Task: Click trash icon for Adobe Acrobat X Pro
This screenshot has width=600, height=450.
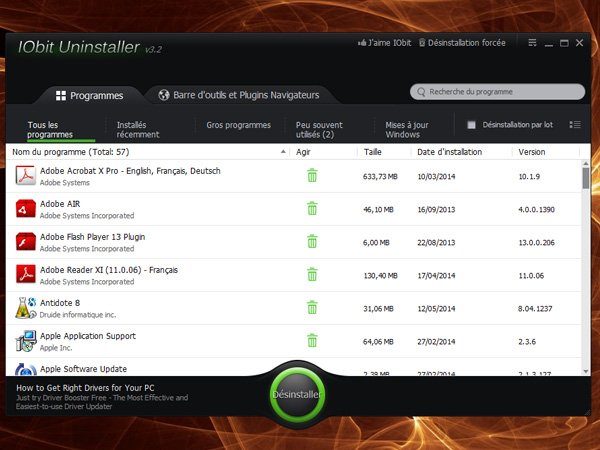Action: (x=312, y=176)
